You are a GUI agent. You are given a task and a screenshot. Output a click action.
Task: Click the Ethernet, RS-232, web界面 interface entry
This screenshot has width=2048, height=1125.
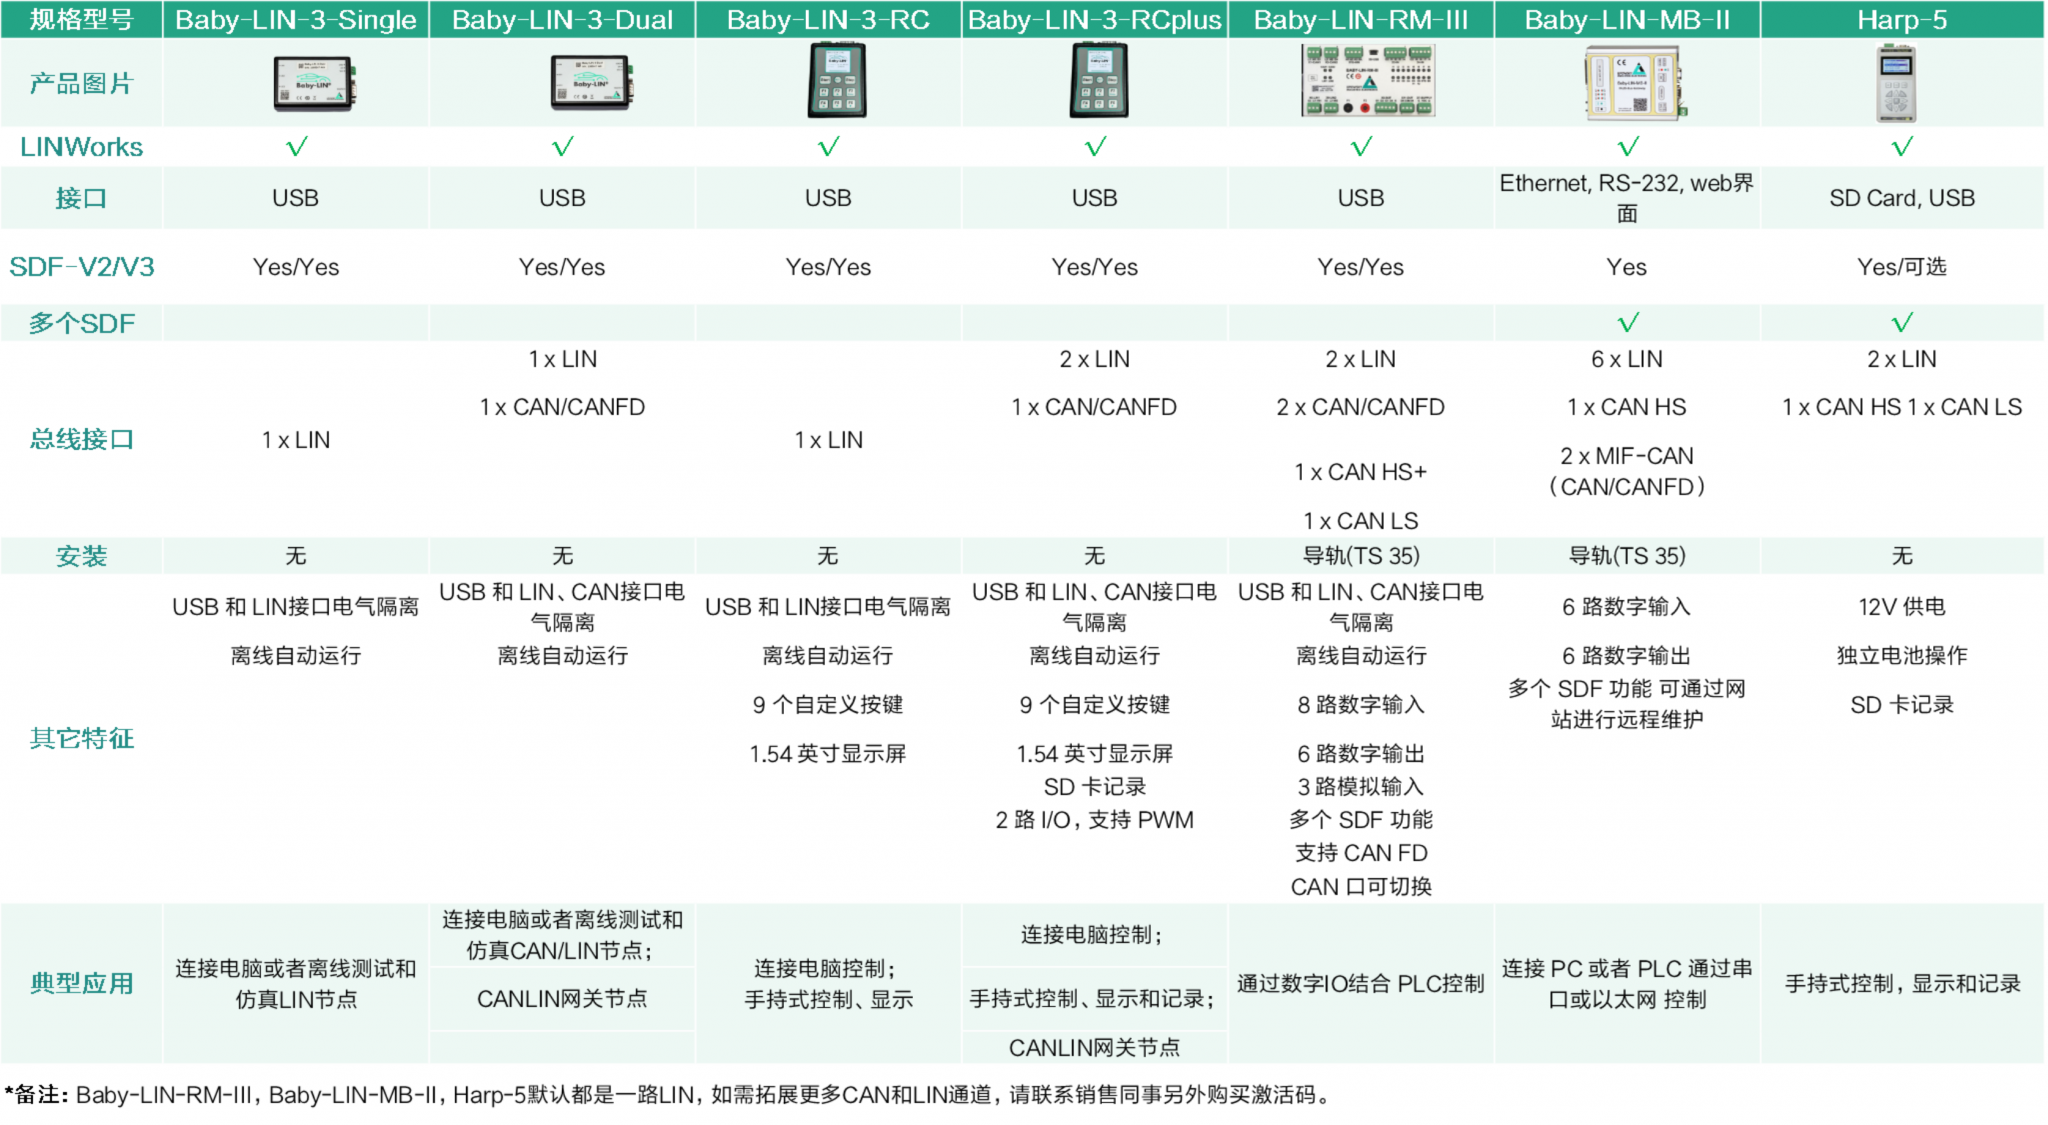coord(1627,197)
